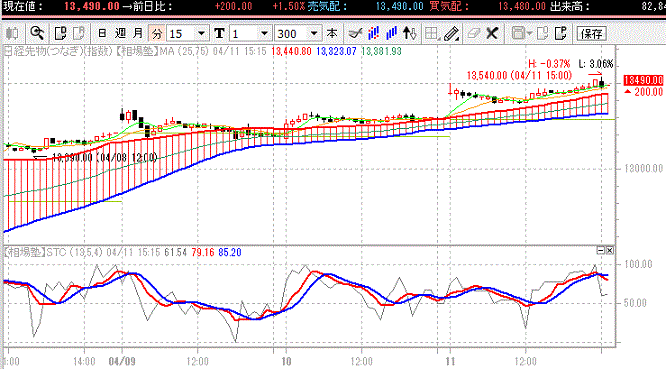Open the 300 bars count dropdown

pos(314,33)
